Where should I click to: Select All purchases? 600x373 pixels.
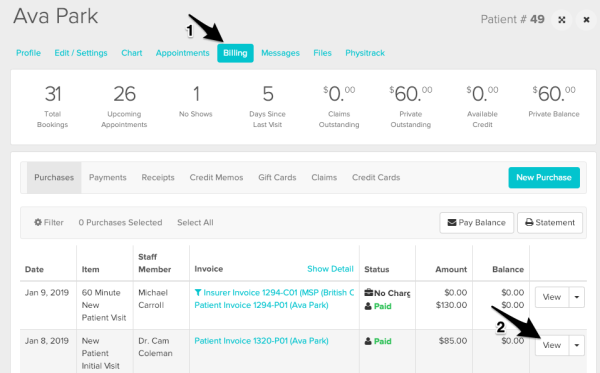pos(195,223)
